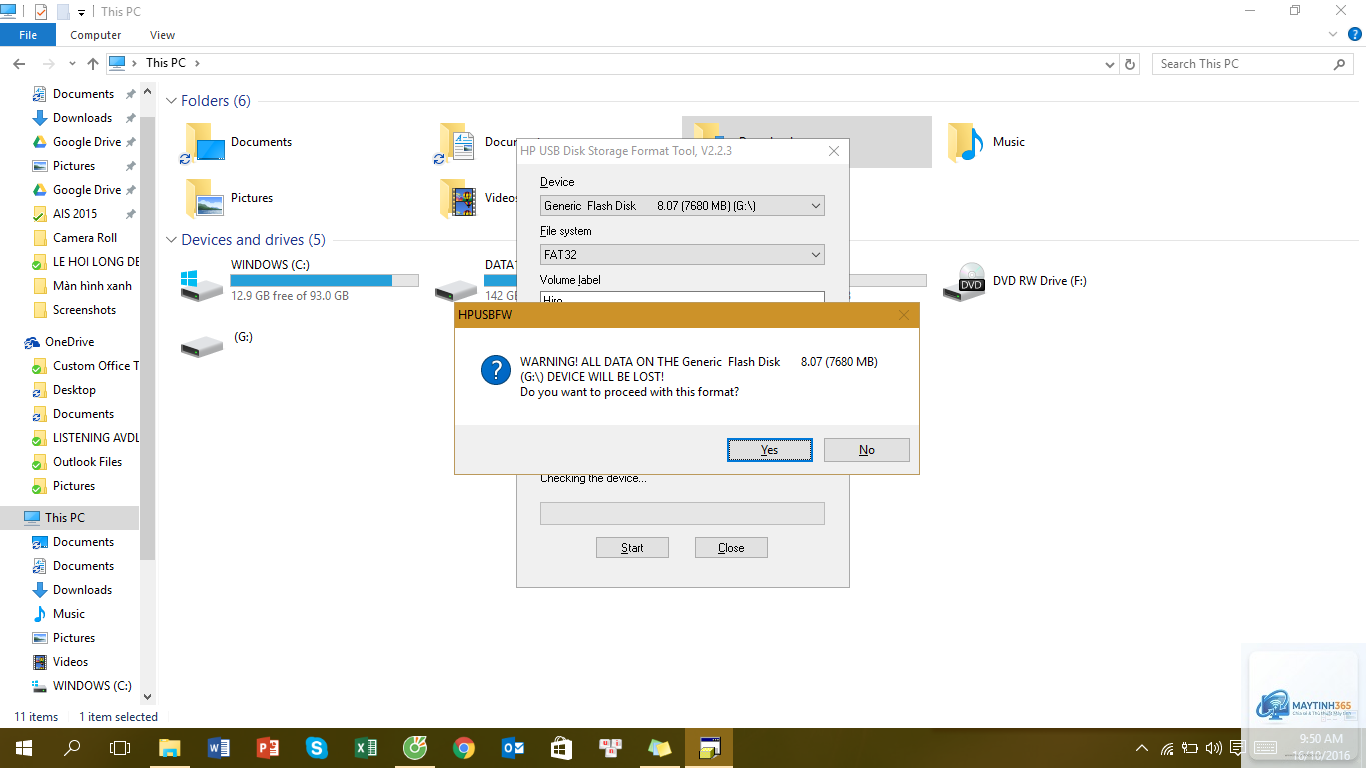Open recent locations dropdown arrow
This screenshot has width=1366, height=768.
coord(72,64)
